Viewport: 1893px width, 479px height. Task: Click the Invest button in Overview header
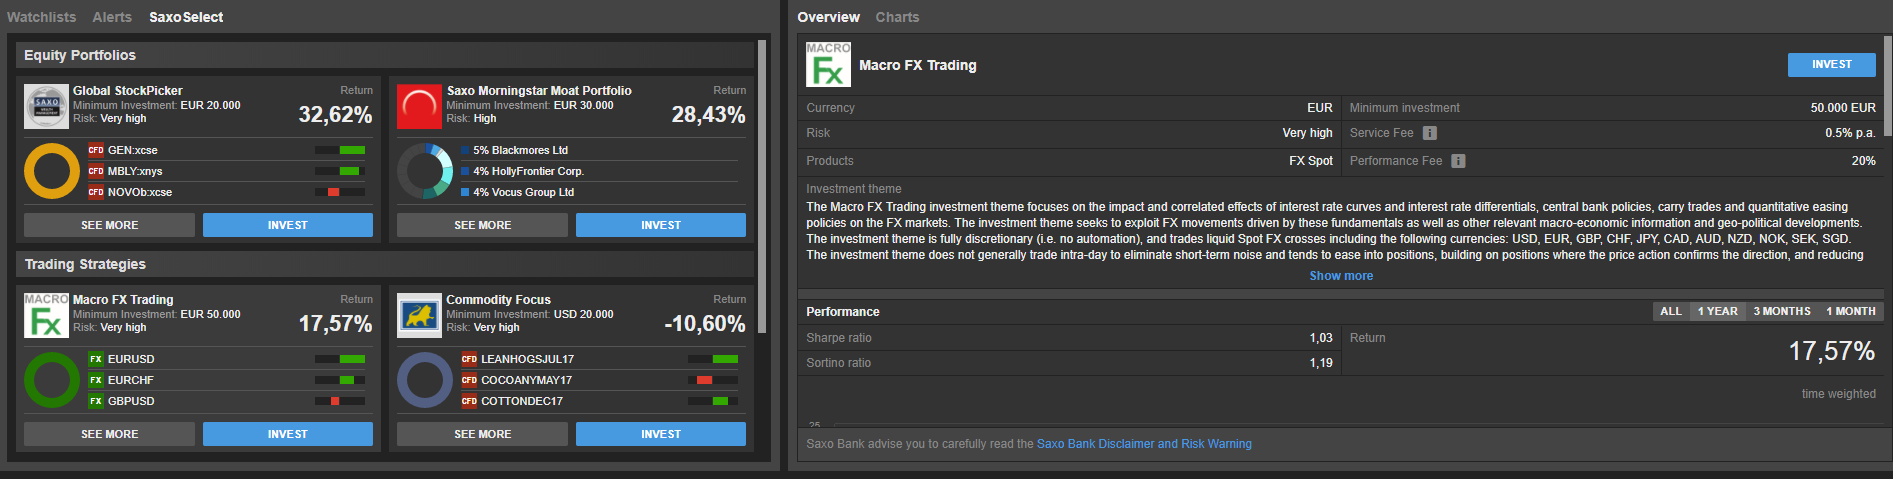(x=1832, y=64)
